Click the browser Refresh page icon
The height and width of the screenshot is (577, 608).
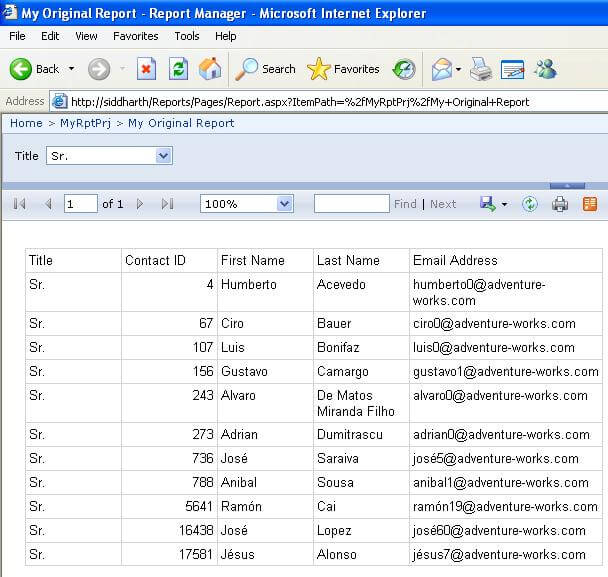(178, 69)
